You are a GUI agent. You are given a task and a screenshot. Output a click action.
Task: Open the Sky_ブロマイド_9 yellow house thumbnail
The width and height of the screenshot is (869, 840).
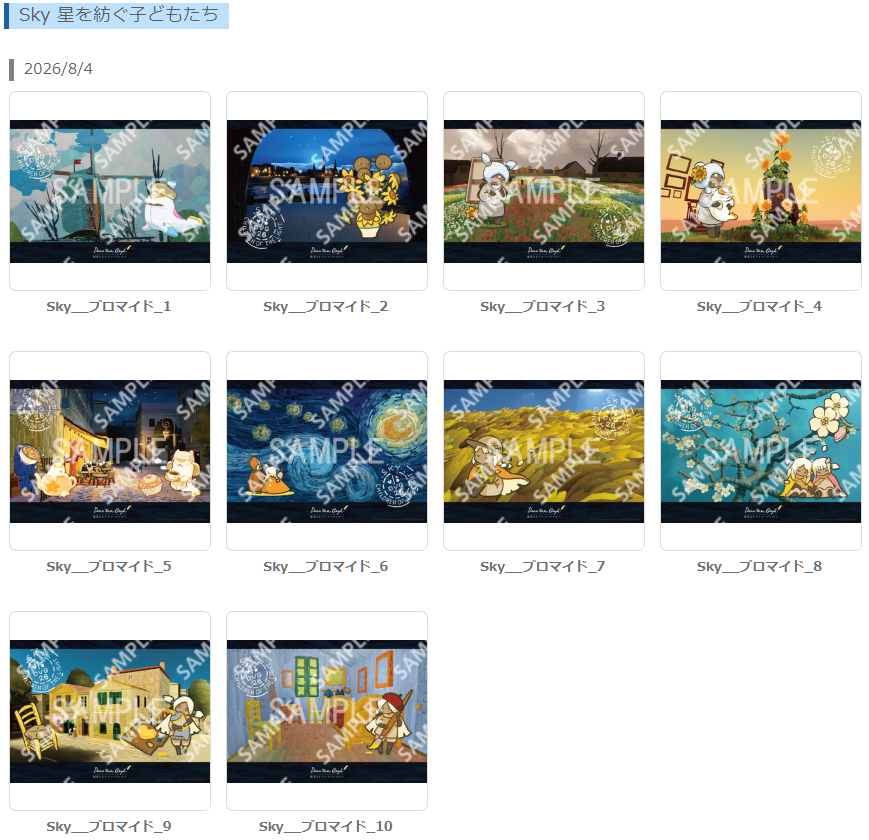coord(110,711)
